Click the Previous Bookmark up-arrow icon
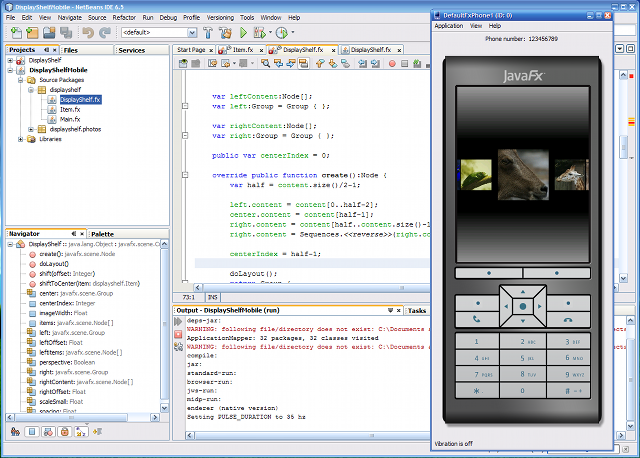This screenshot has width=640, height=458. point(320,63)
